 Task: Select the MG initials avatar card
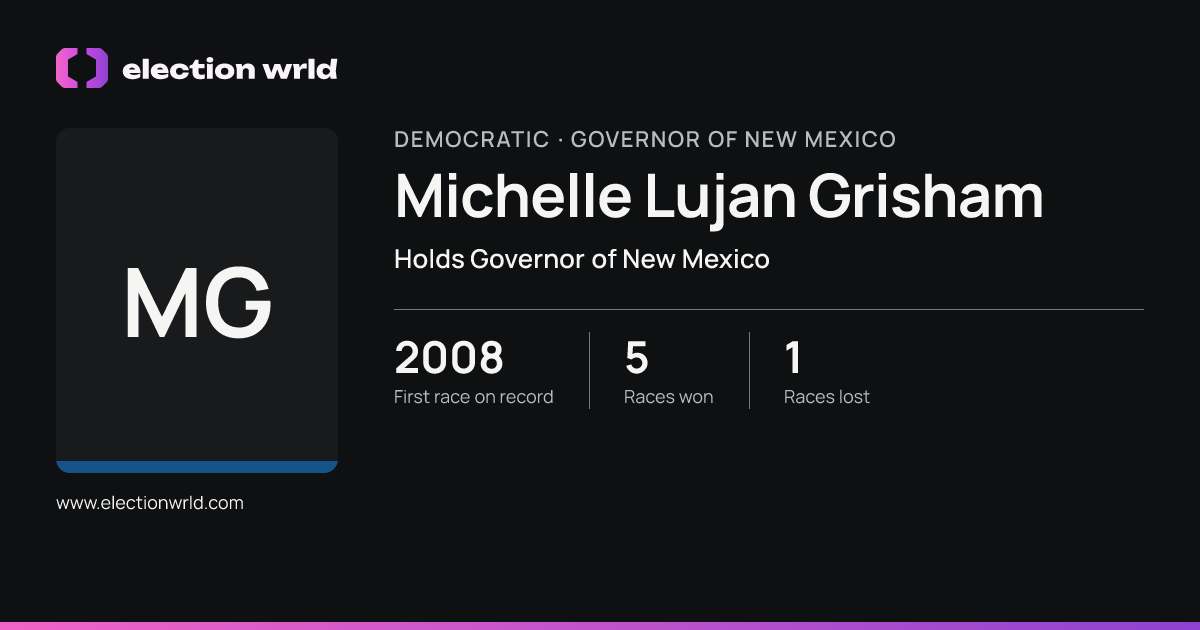click(197, 300)
